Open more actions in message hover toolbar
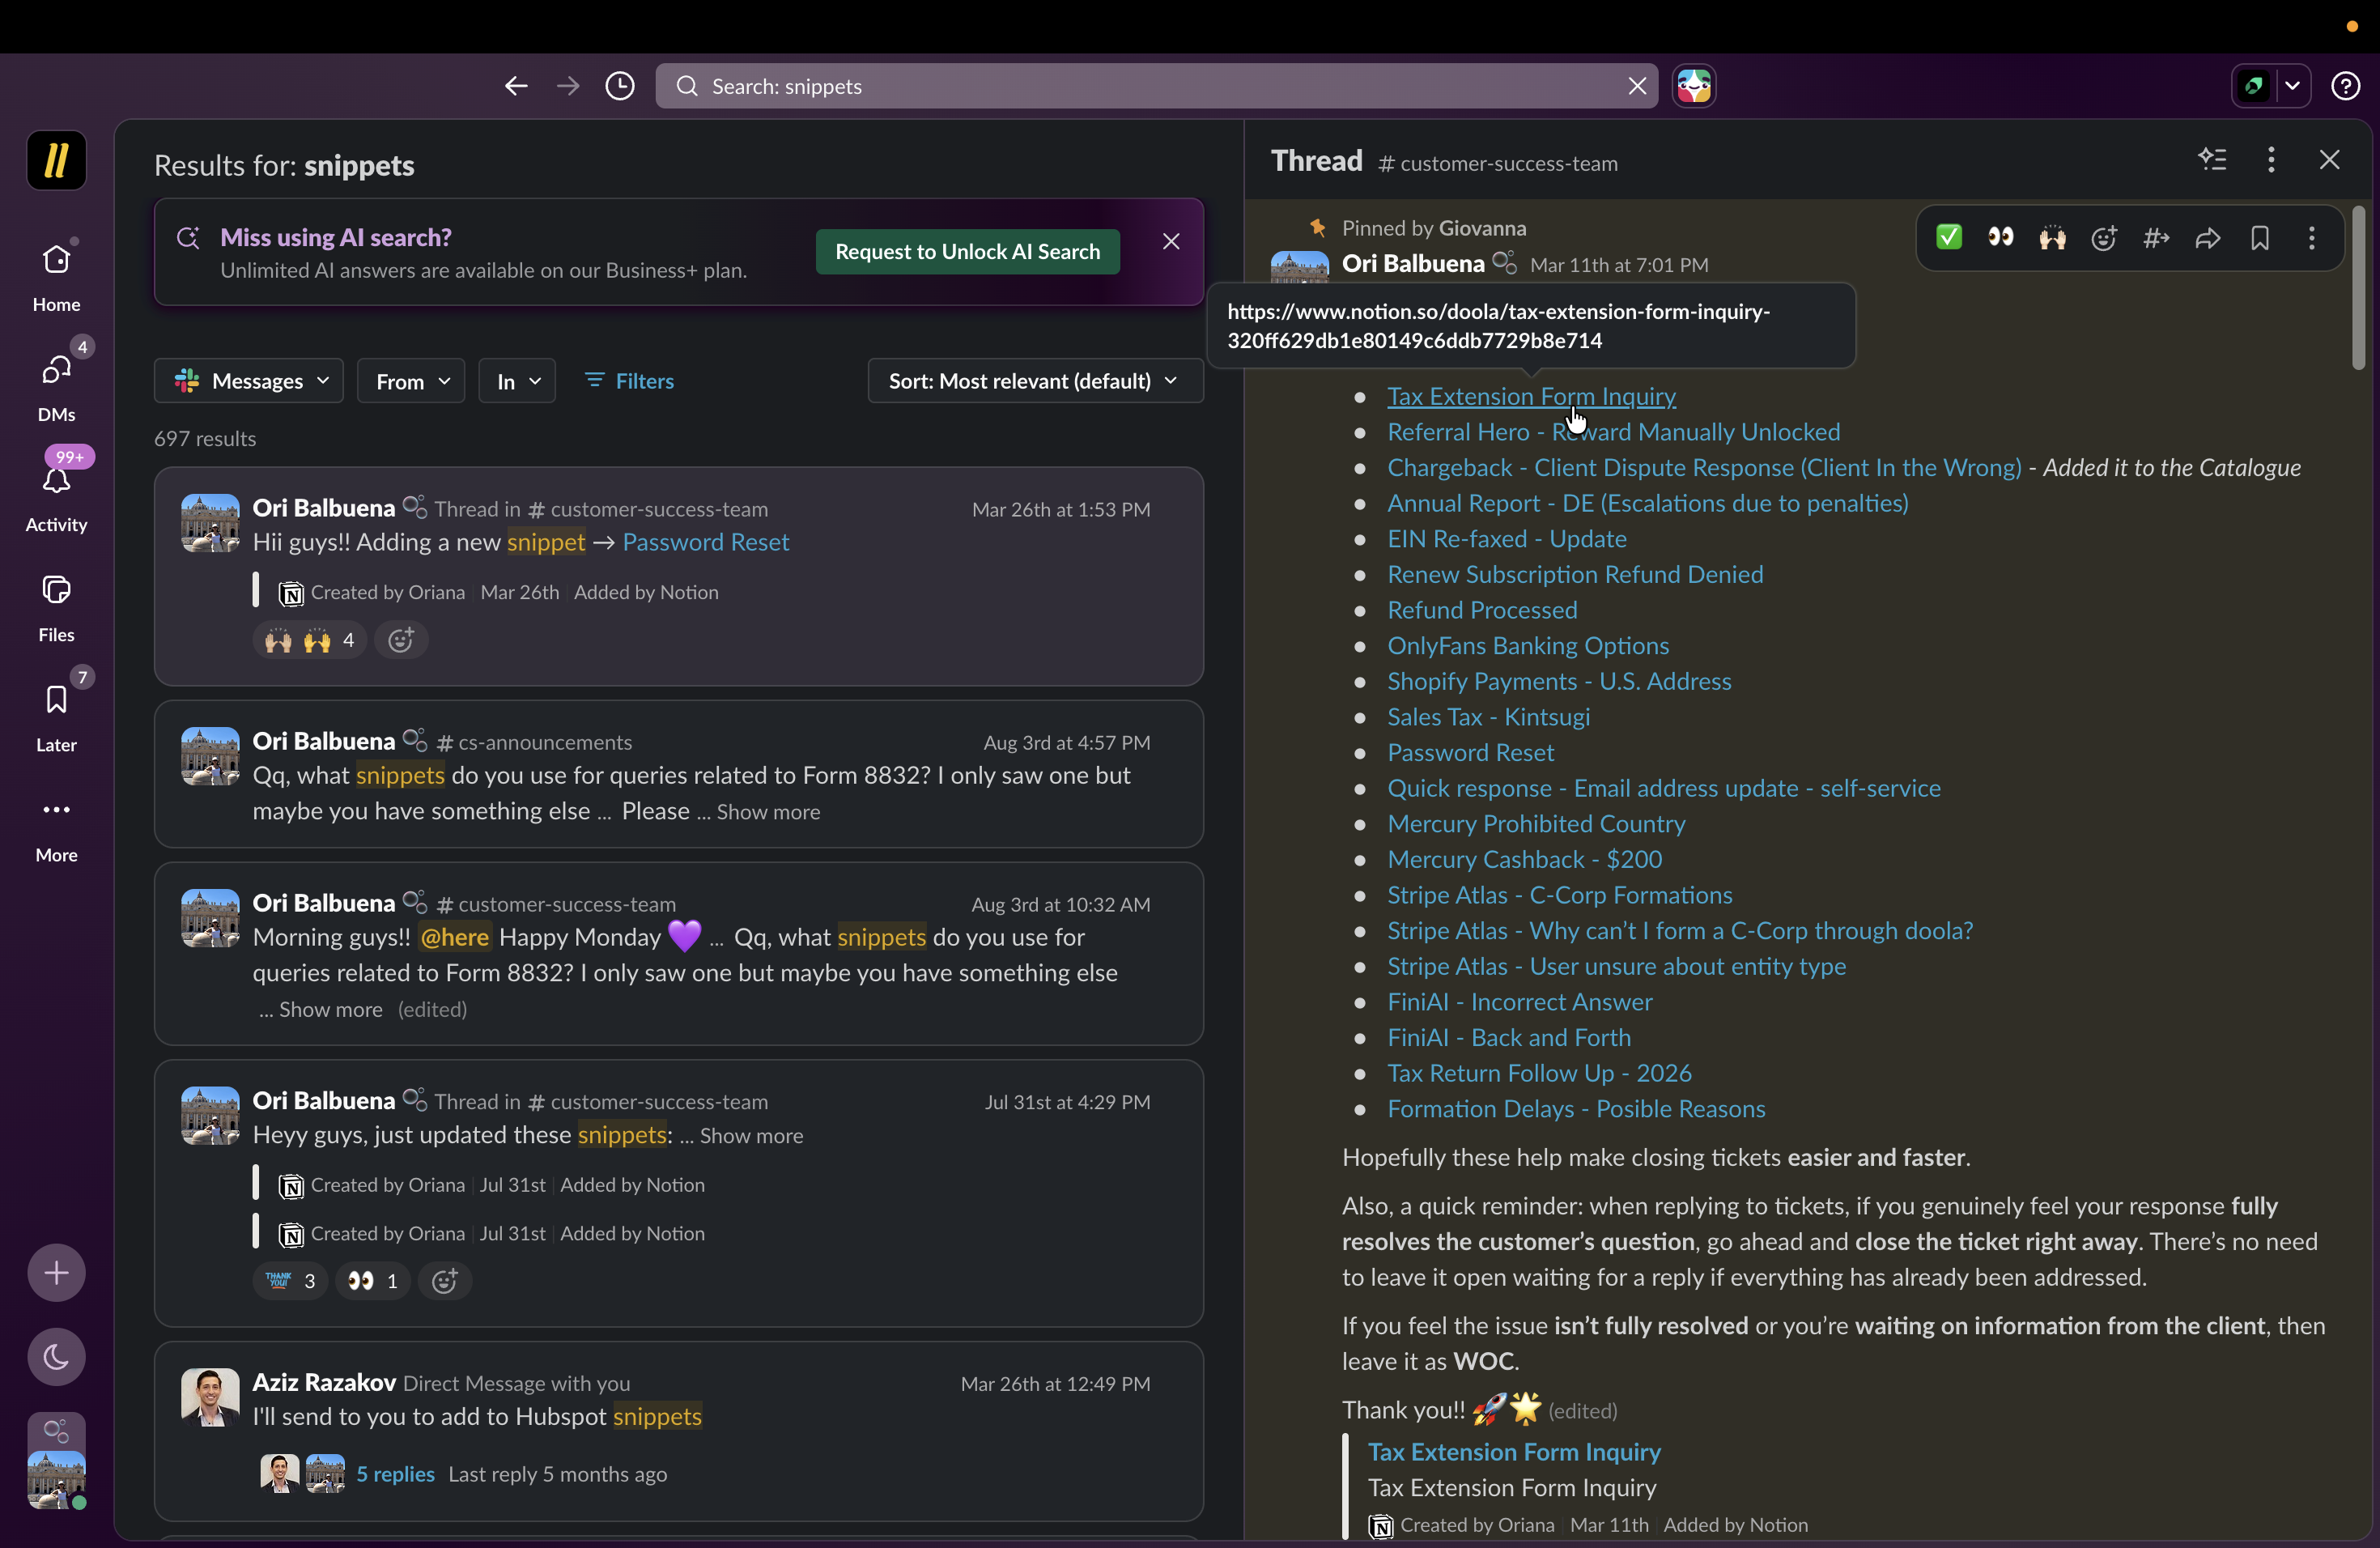 point(2312,237)
